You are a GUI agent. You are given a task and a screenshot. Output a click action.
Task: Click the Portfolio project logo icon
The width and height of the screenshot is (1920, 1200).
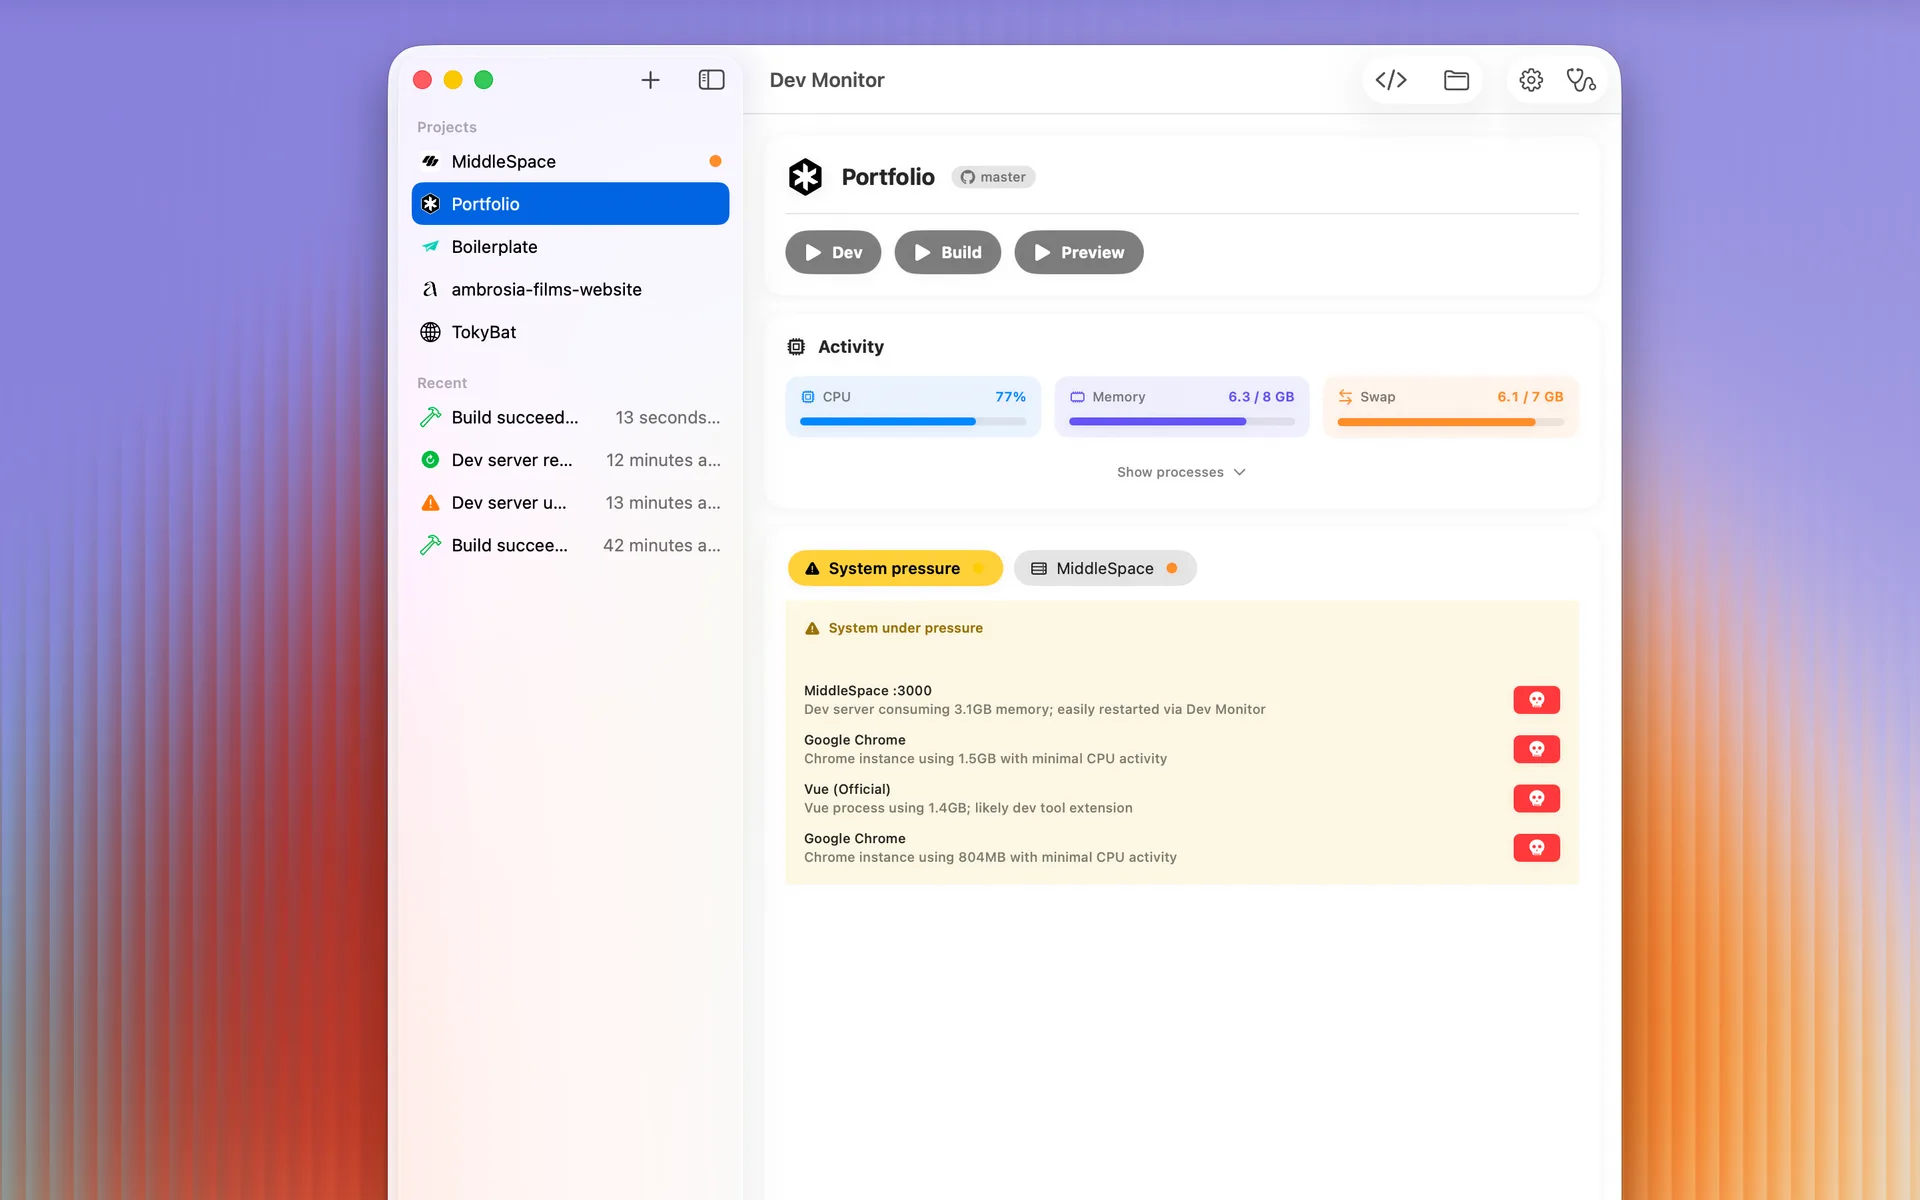805,177
